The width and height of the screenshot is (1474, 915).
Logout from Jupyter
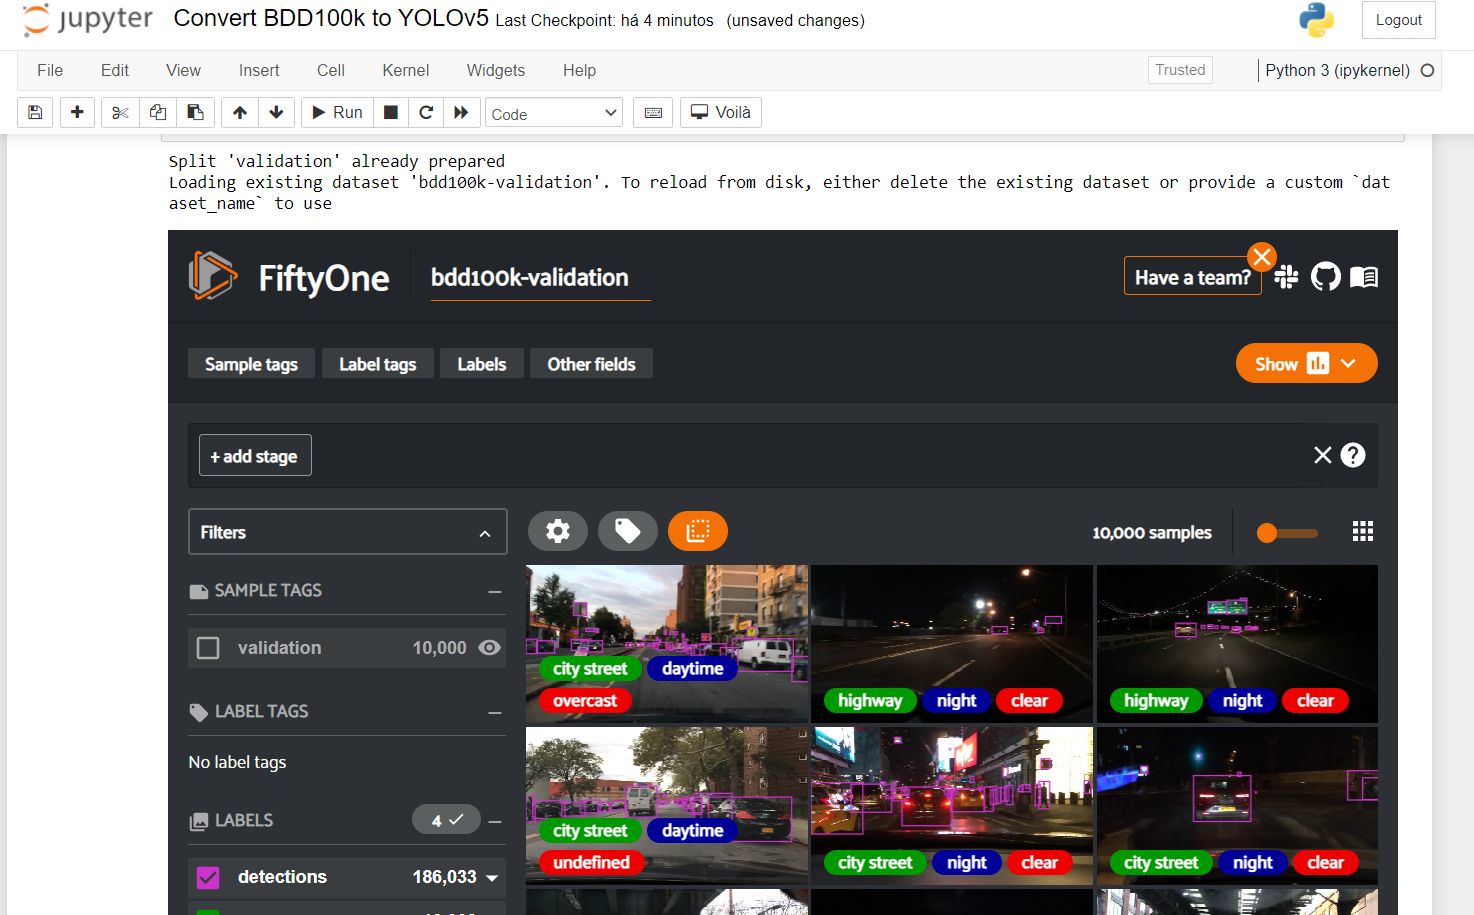1398,19
